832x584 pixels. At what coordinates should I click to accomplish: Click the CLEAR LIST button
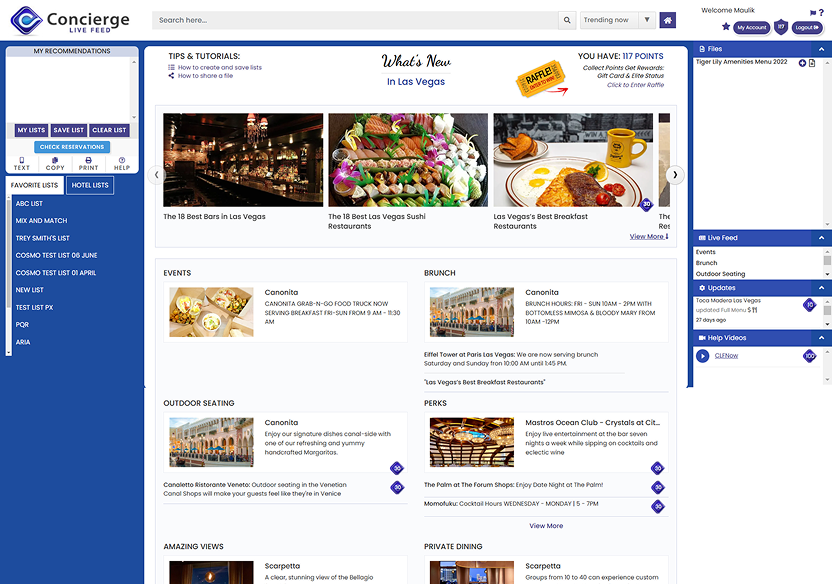109,130
